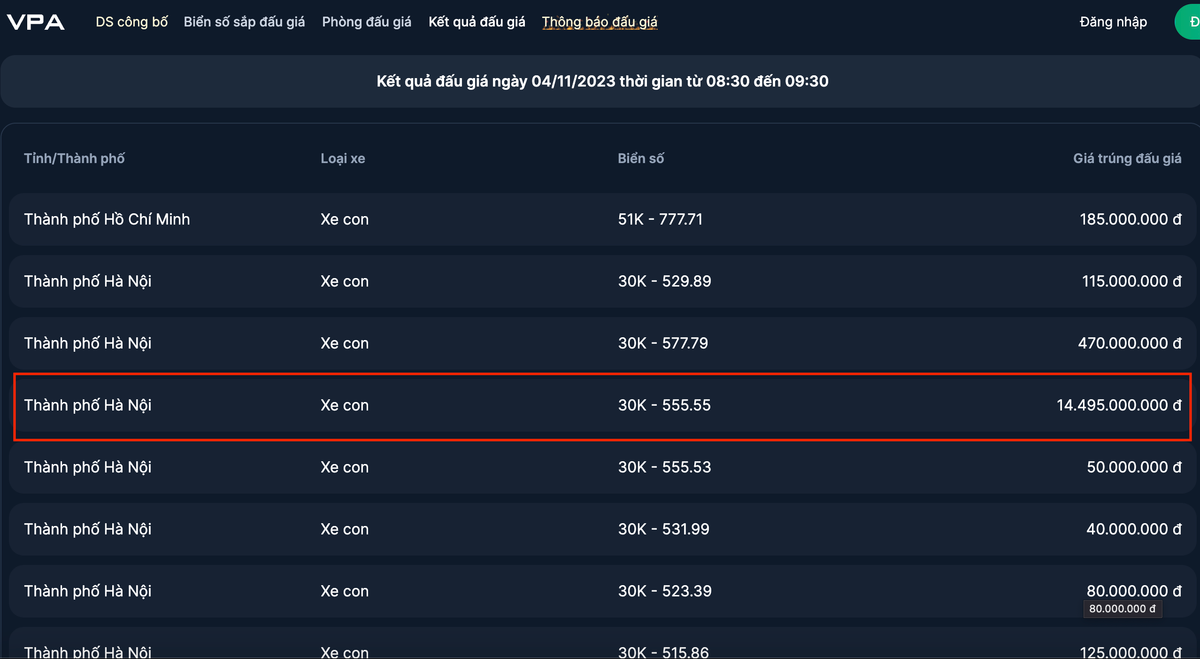Select the Kết quả đấu giá tab

[476, 22]
